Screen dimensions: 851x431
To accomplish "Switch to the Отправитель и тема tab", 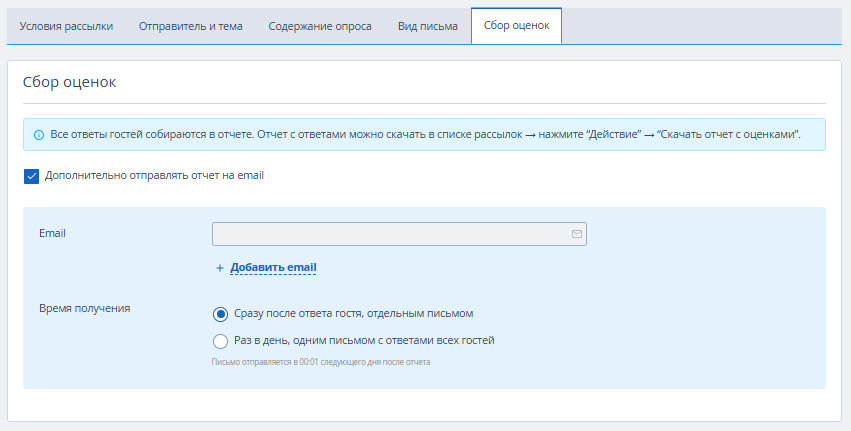I will click(x=191, y=26).
